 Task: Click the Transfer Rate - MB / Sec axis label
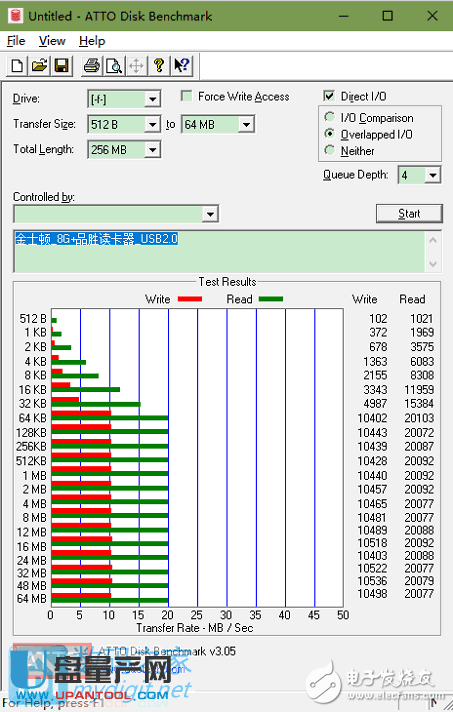coord(195,628)
